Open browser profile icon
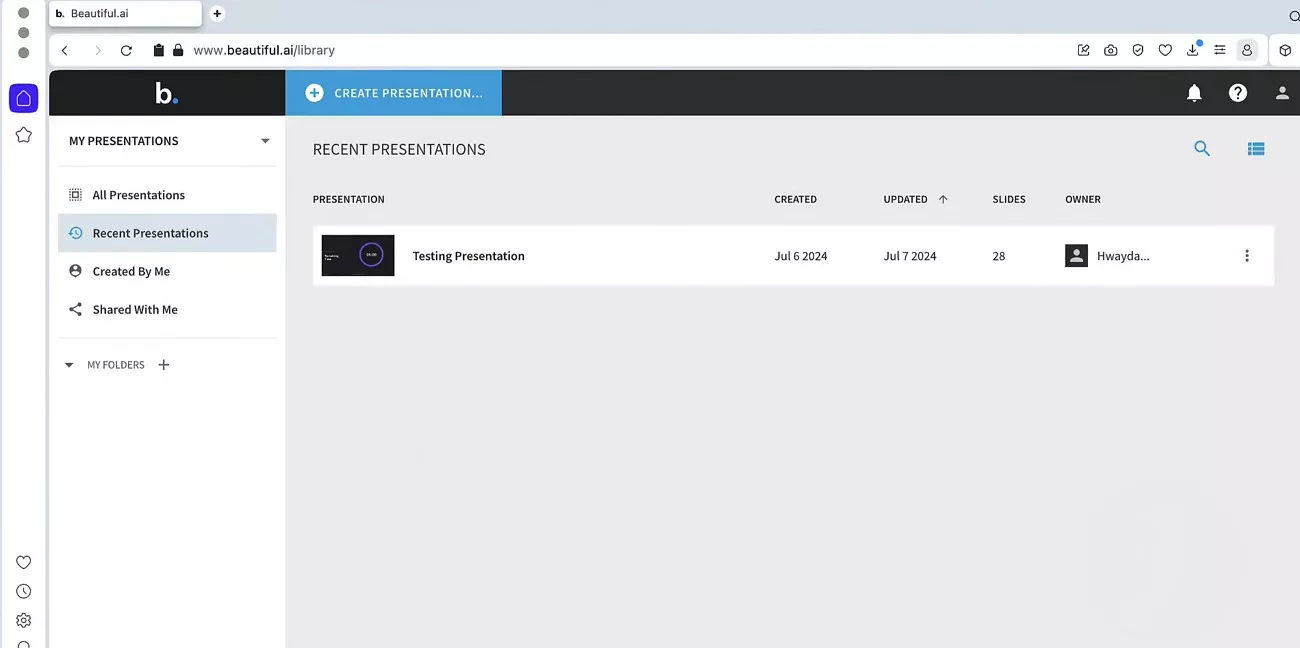The image size is (1300, 648). tap(1247, 50)
